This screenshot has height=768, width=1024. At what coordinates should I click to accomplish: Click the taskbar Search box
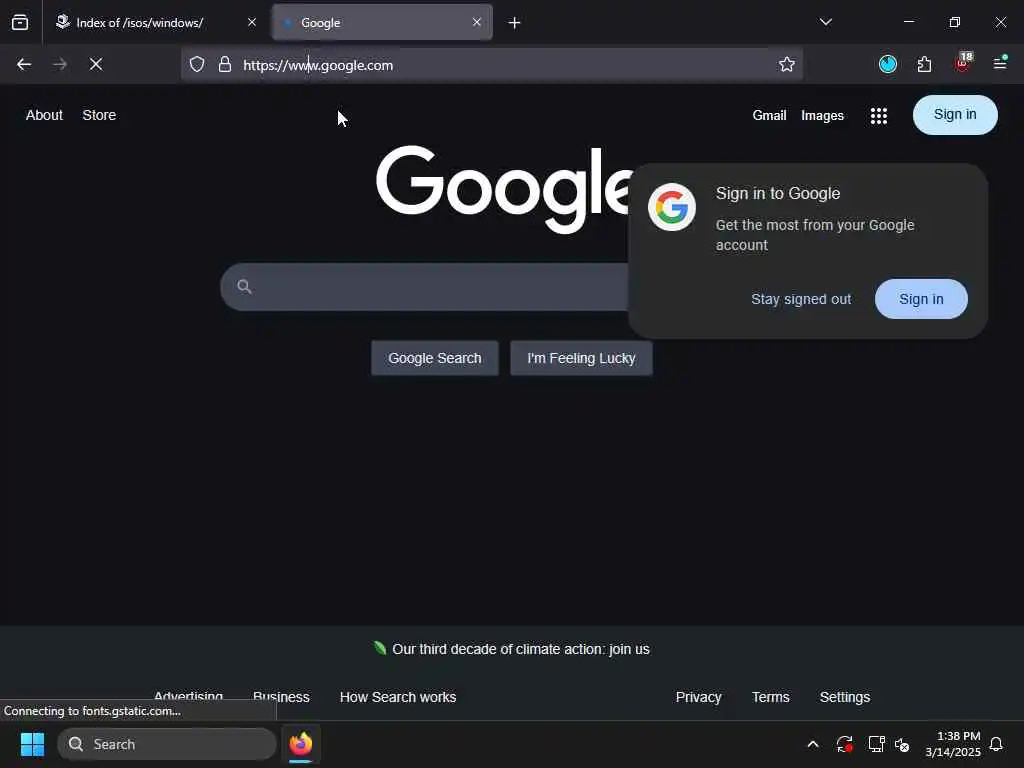pyautogui.click(x=167, y=744)
